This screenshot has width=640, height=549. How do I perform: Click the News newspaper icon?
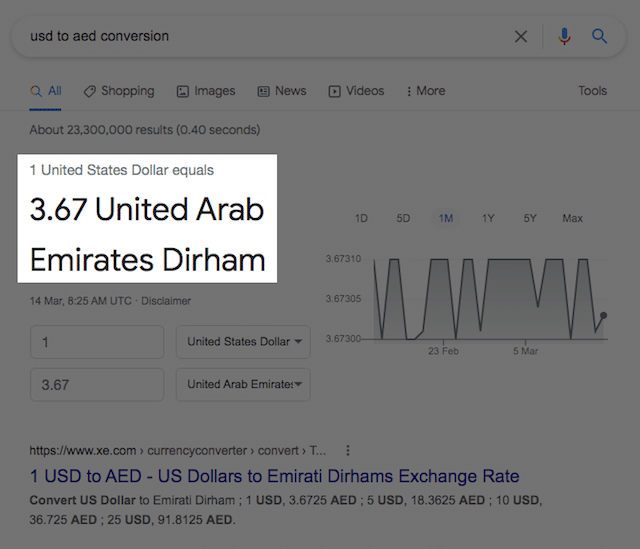(263, 91)
